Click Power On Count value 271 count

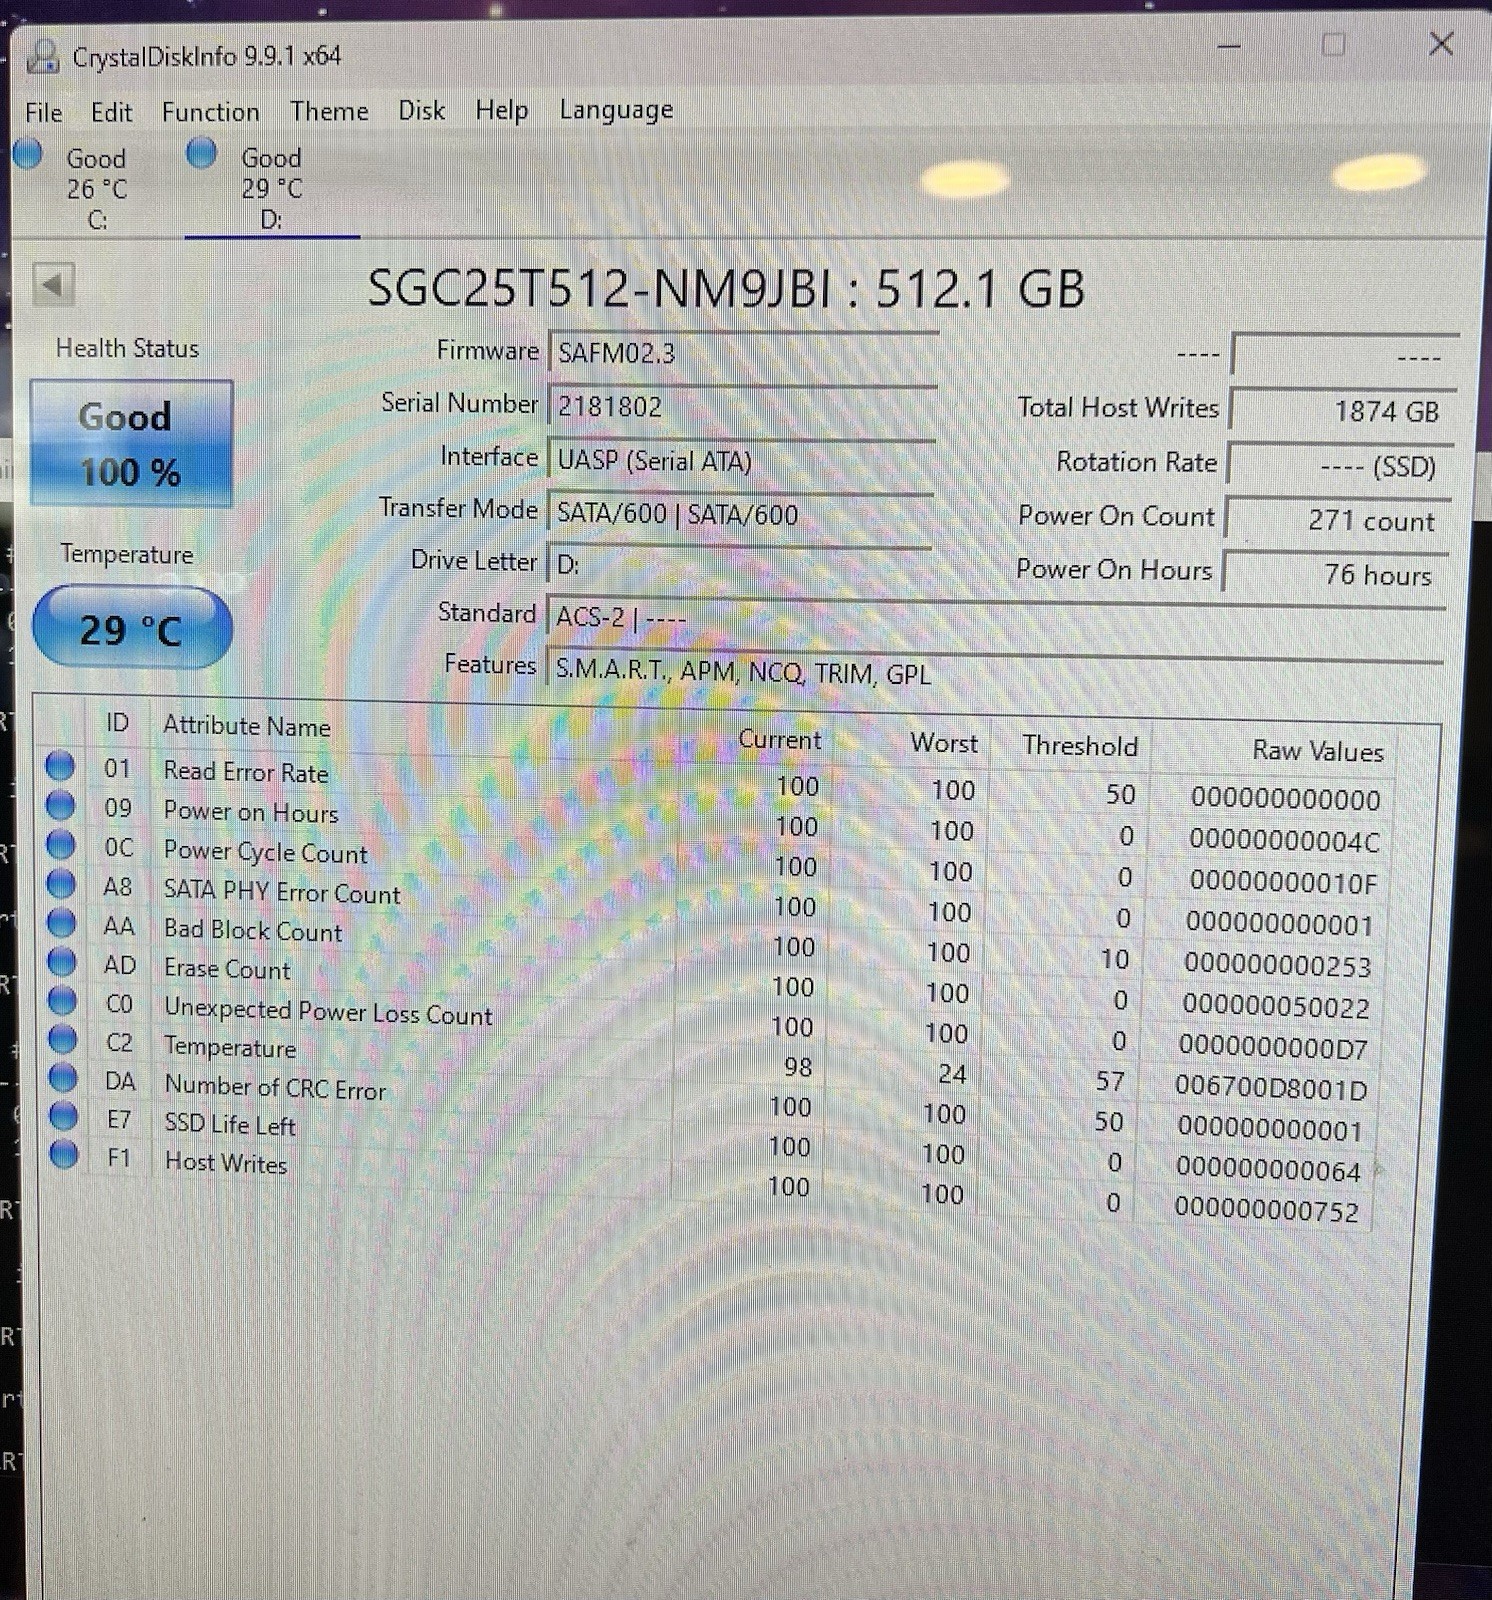[x=1337, y=520]
